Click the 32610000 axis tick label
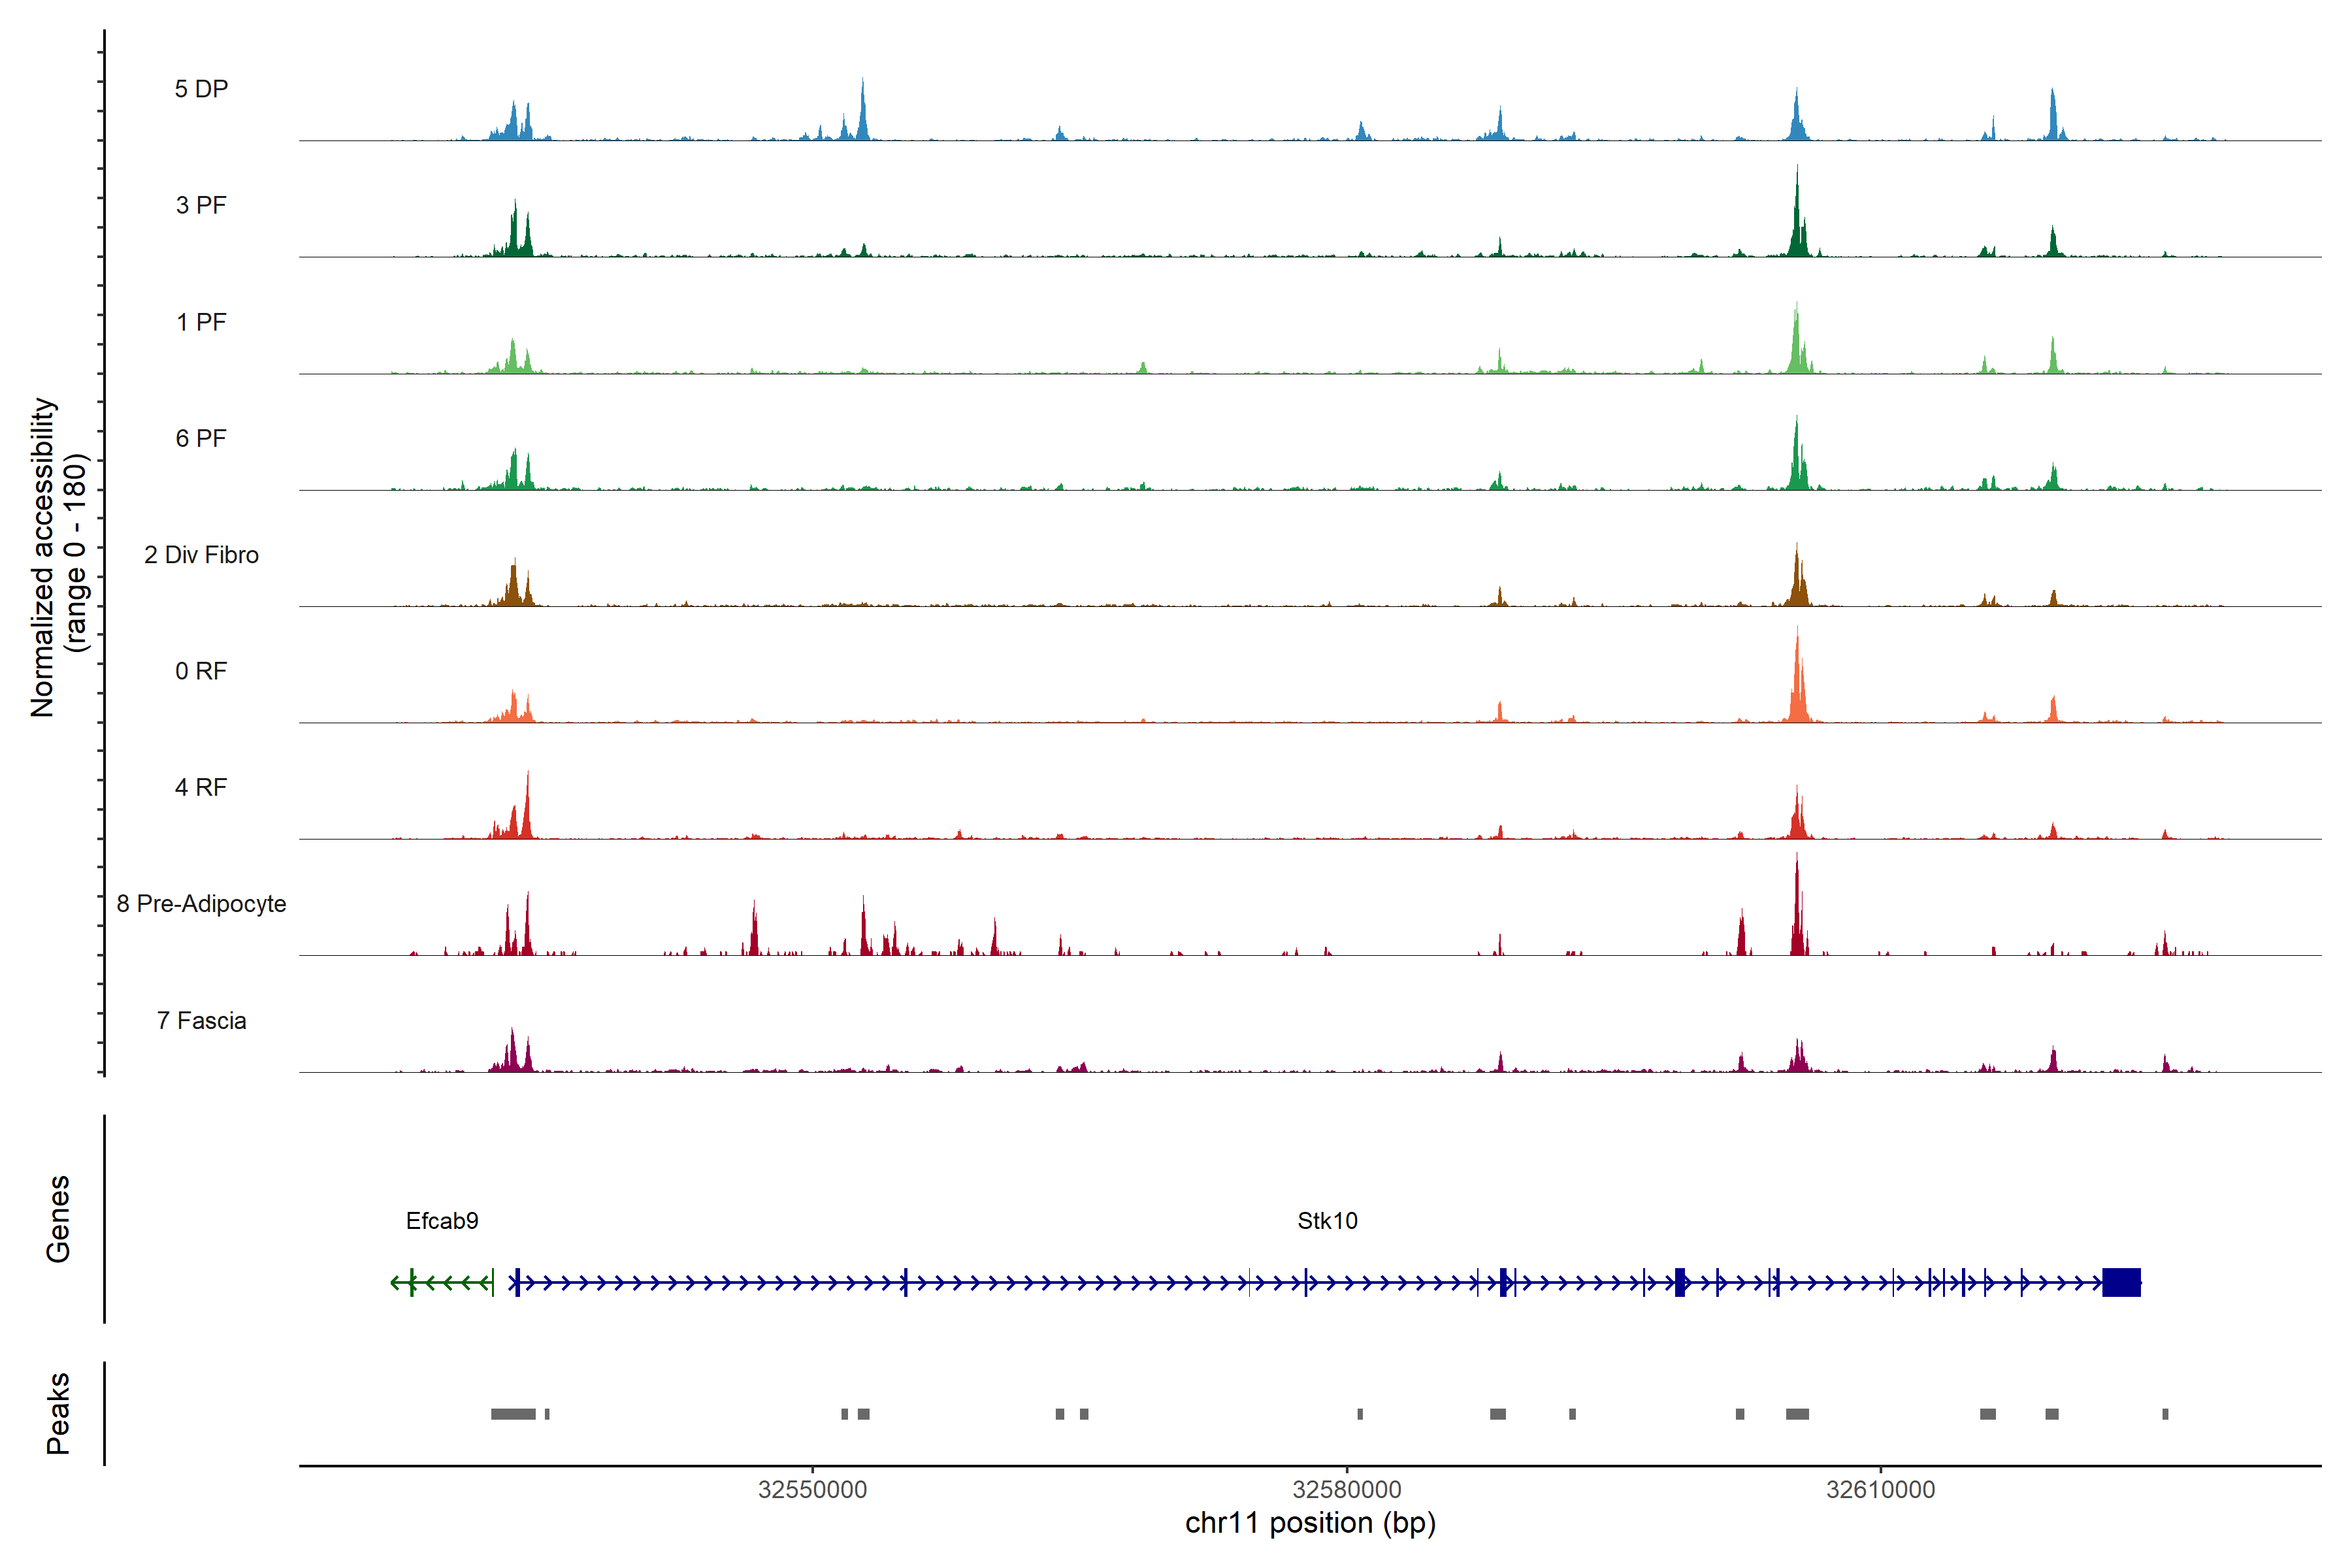This screenshot has height=1568, width=2352. (x=1880, y=1490)
